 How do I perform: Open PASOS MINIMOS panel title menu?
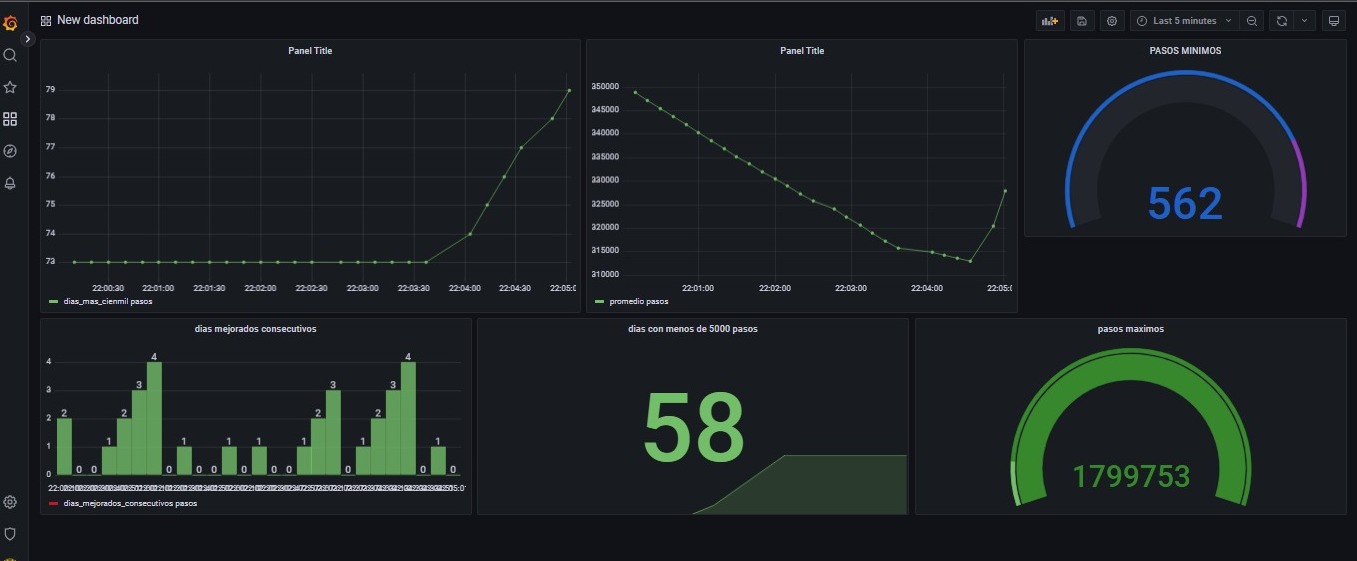tap(1185, 50)
